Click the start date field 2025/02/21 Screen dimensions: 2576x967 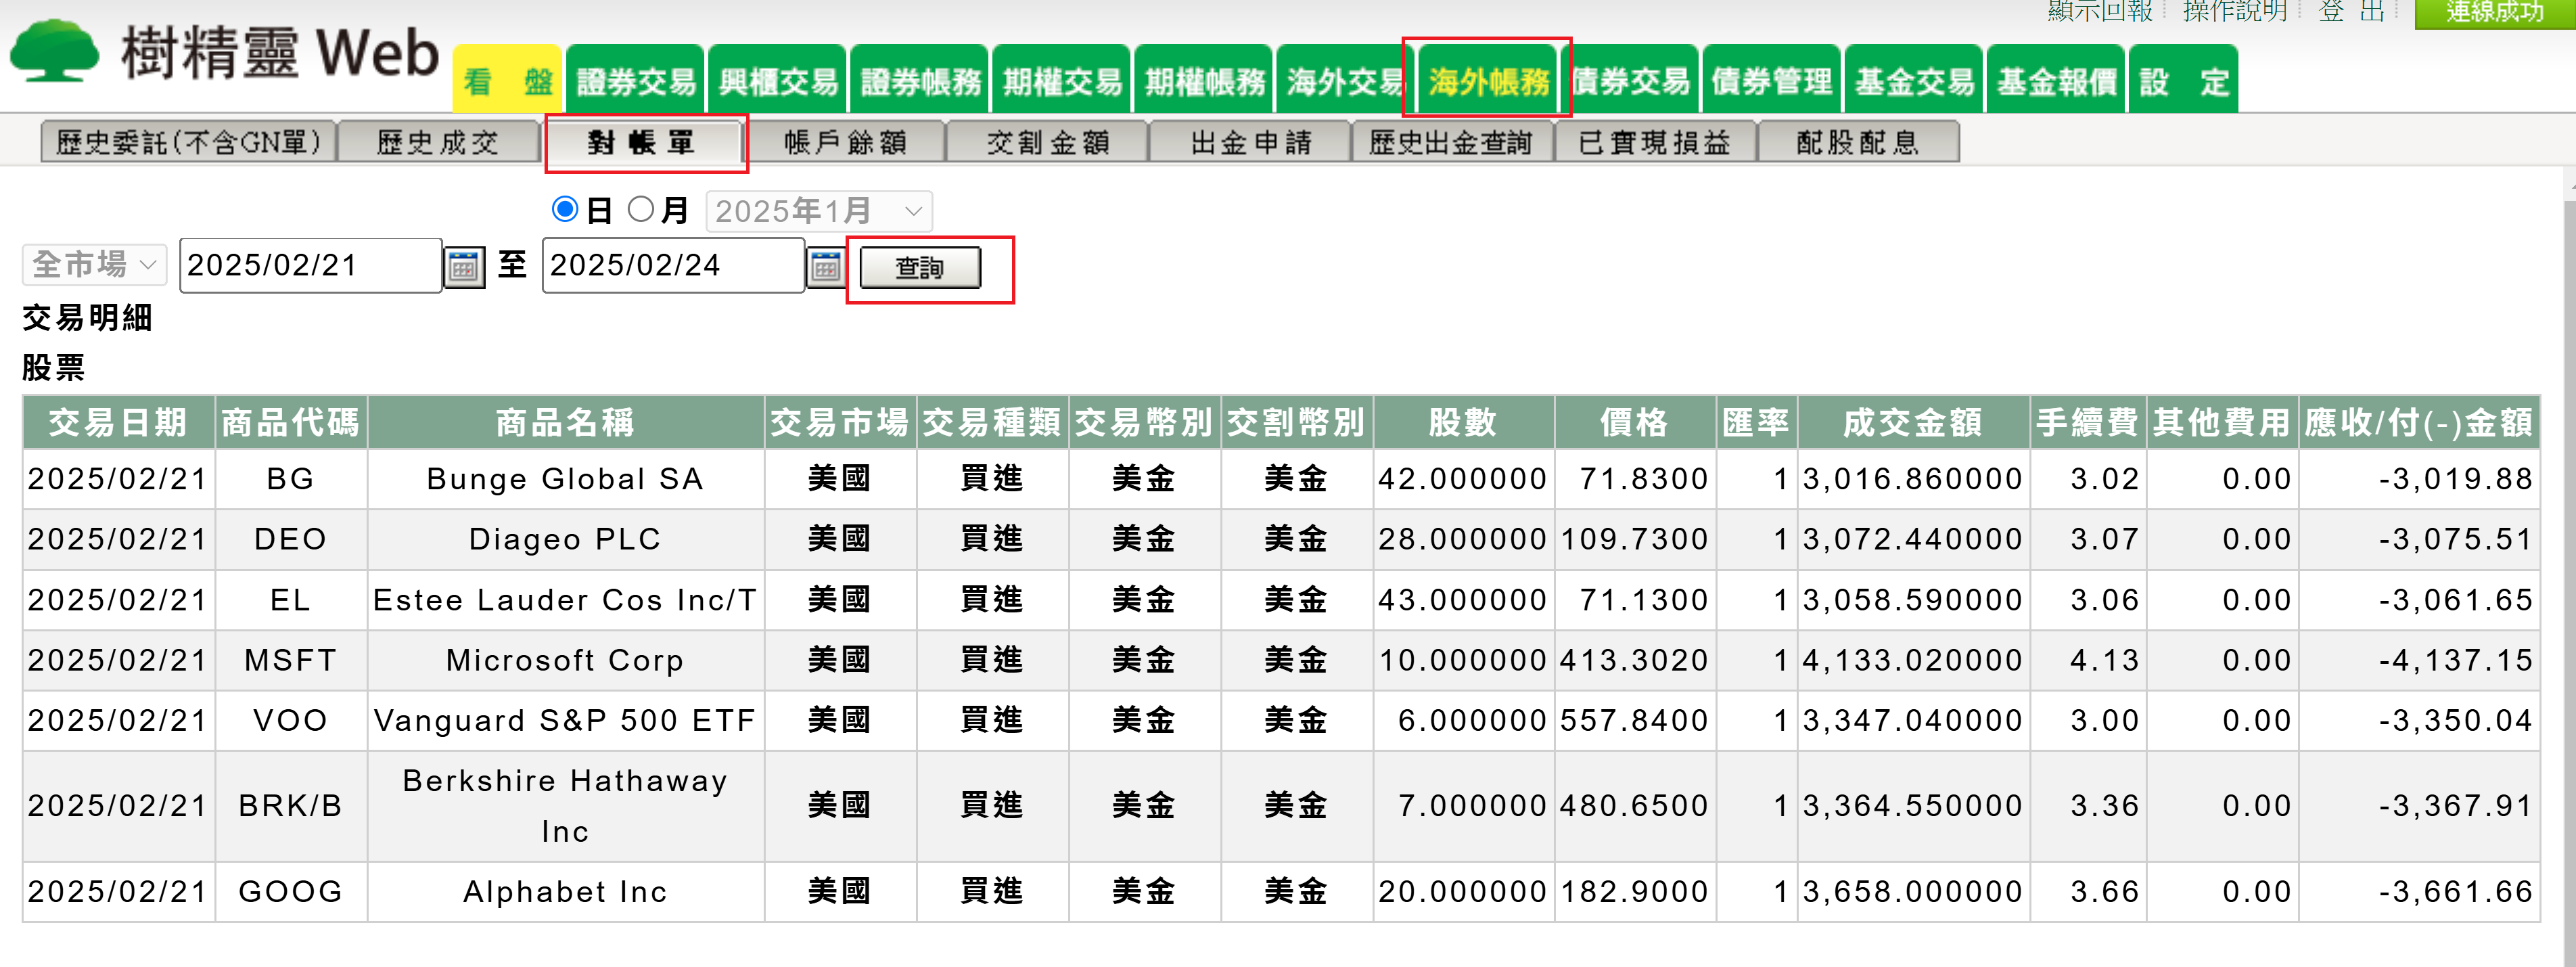pos(310,265)
